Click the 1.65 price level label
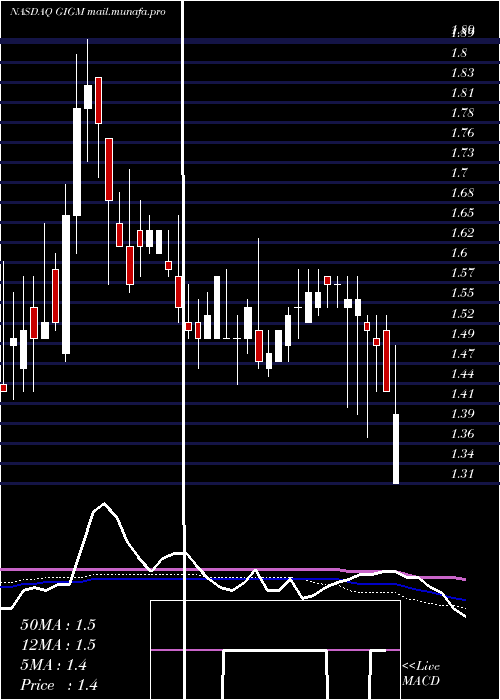The image size is (500, 700). [x=462, y=212]
